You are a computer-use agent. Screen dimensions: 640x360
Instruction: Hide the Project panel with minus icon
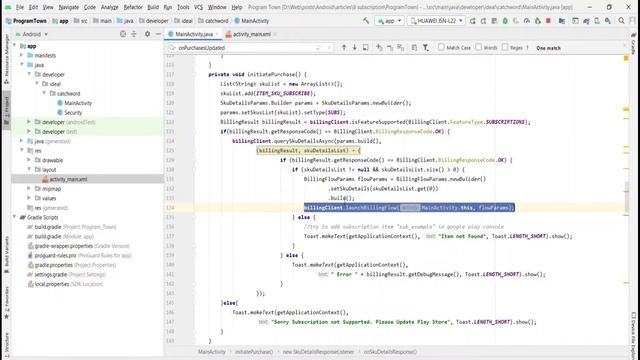point(158,34)
